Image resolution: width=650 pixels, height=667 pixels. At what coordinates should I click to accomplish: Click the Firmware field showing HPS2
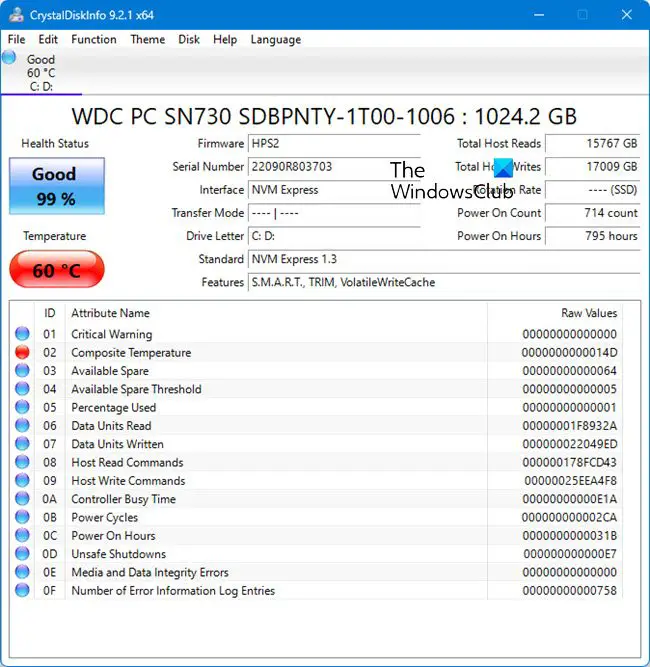(334, 143)
